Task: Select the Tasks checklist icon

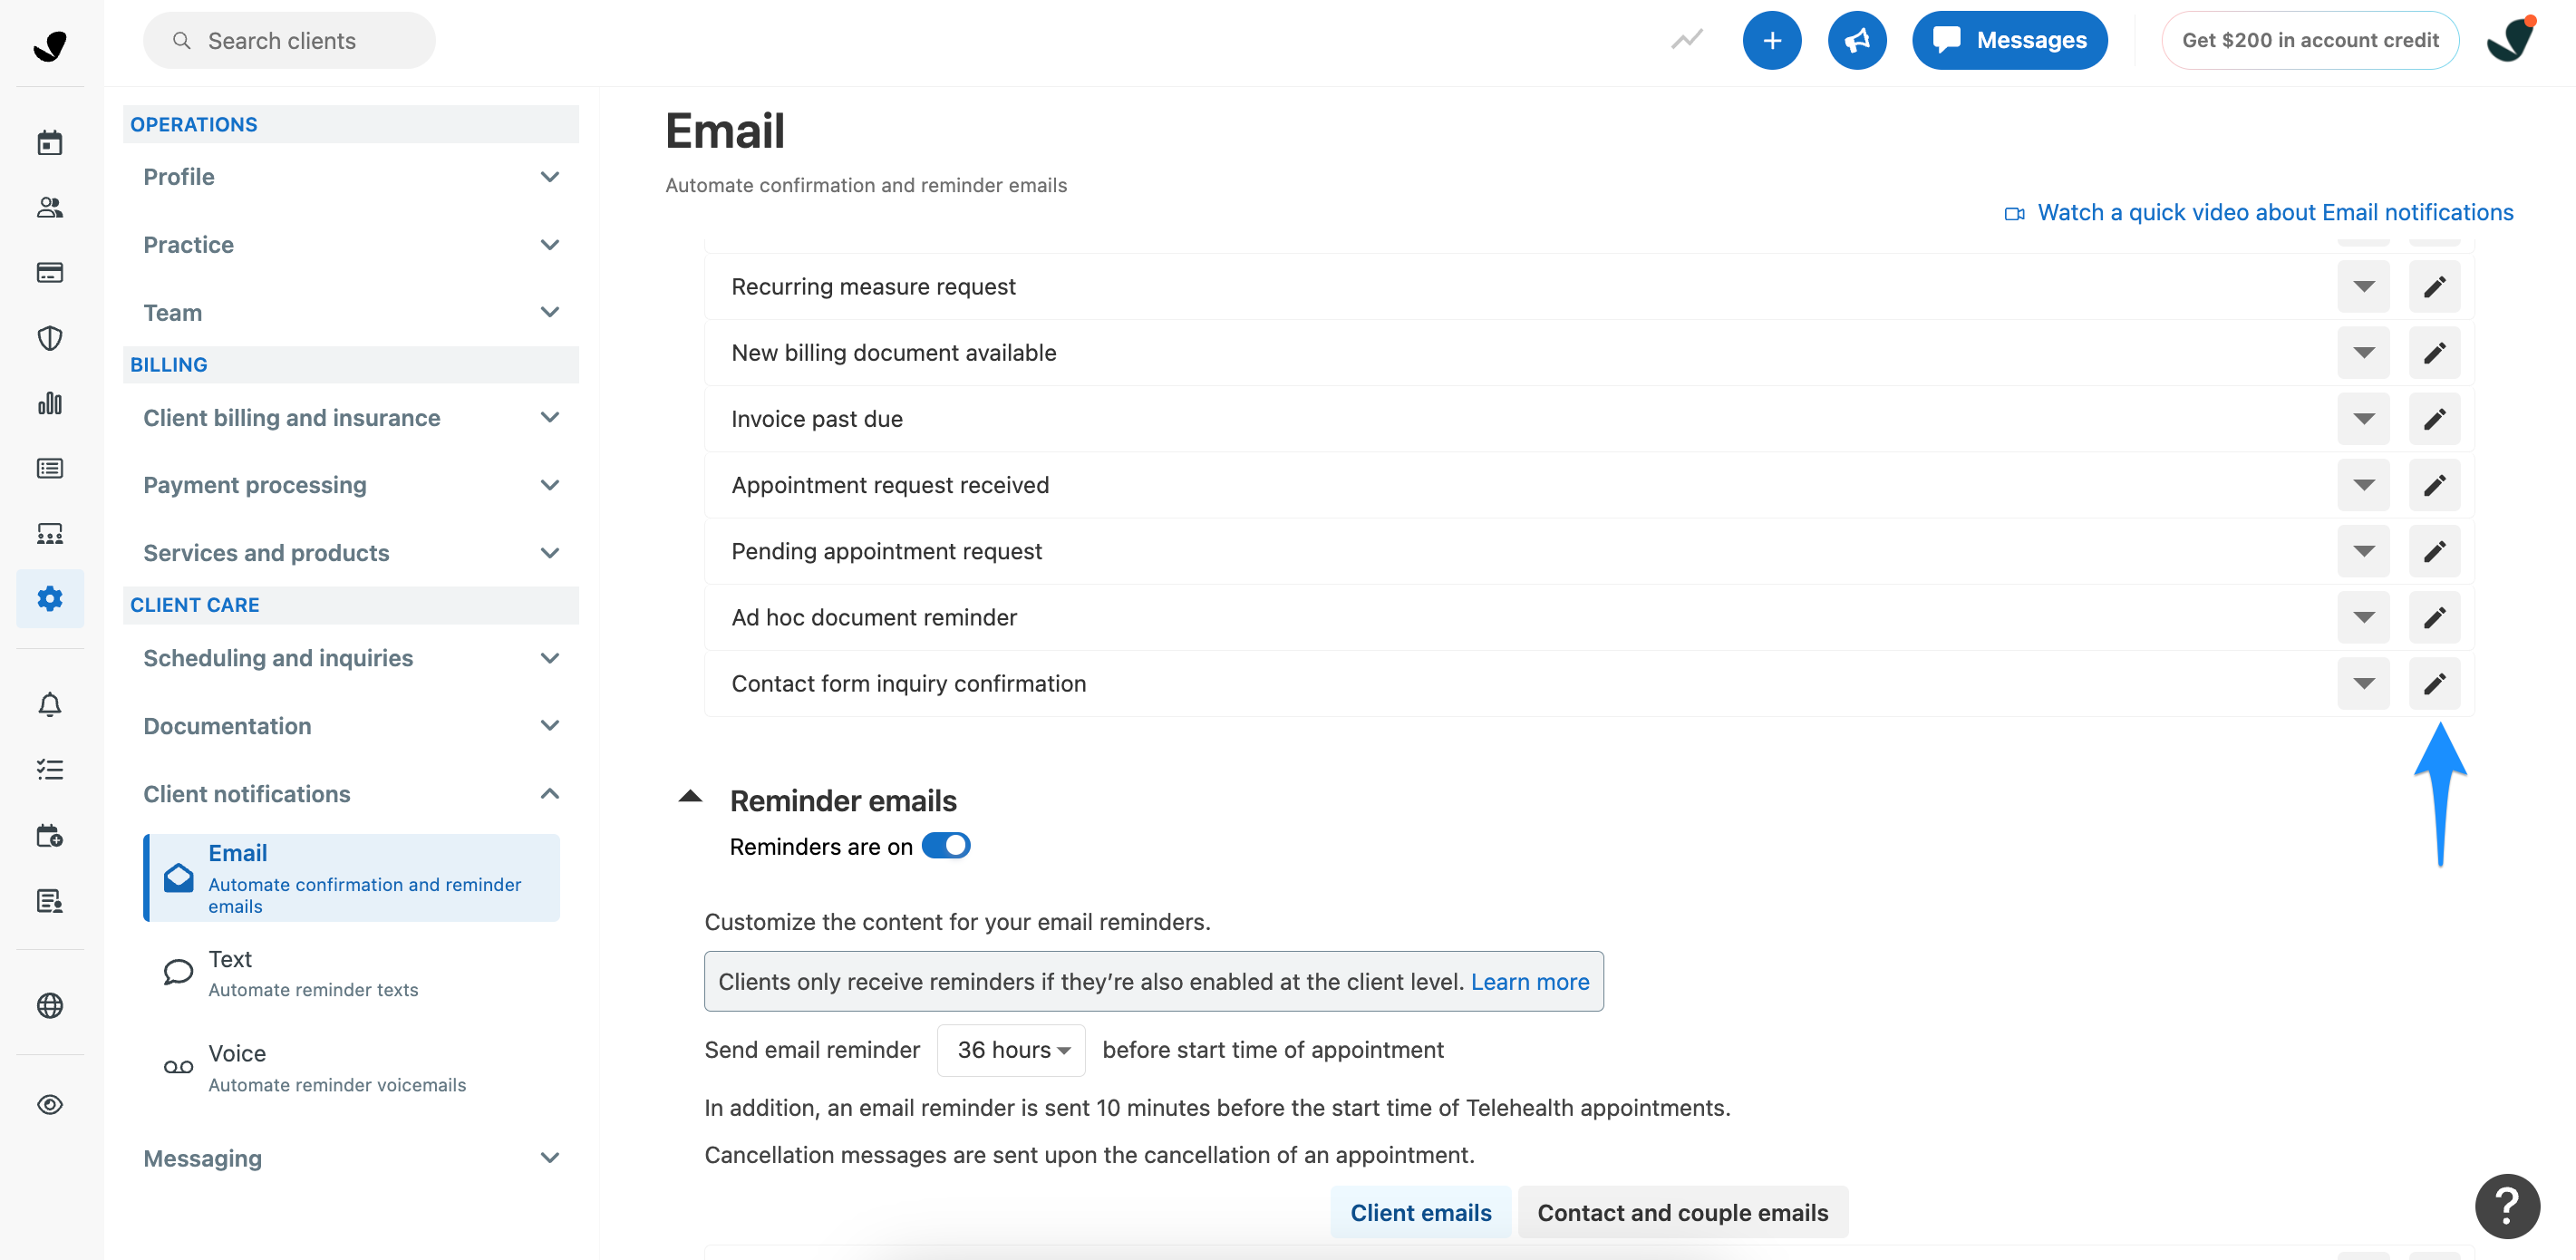Action: pyautogui.click(x=49, y=768)
